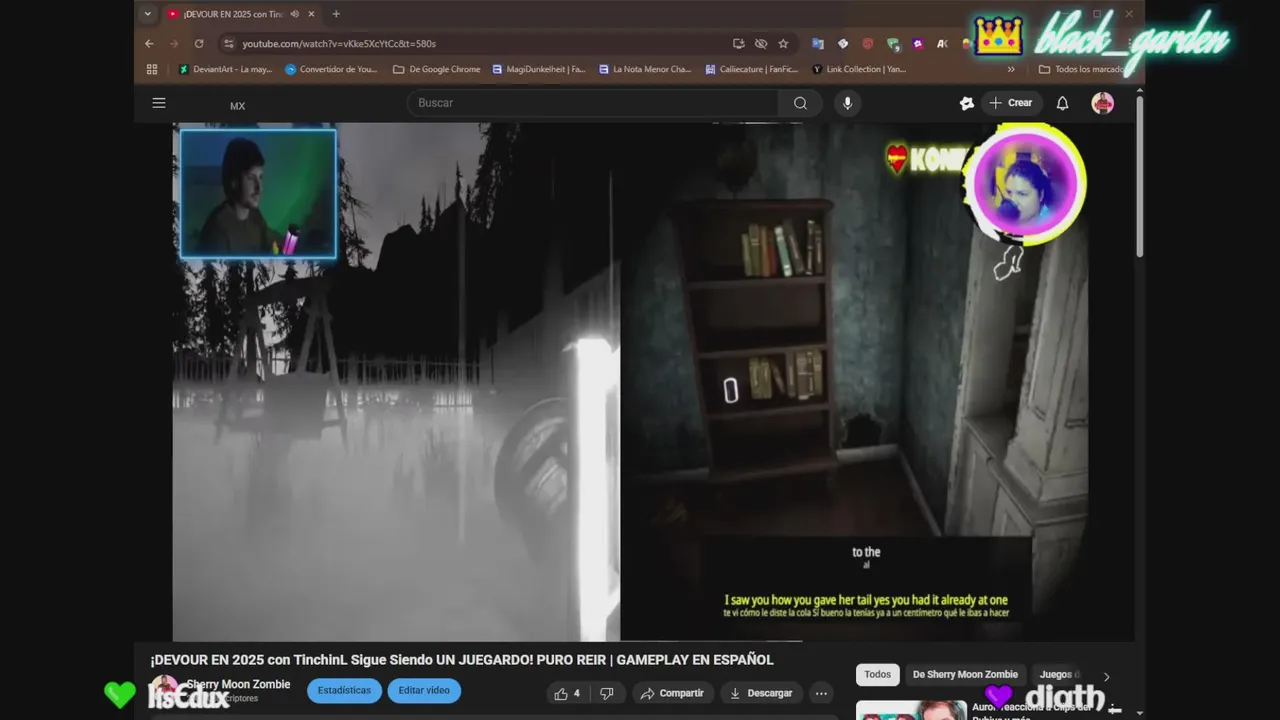Viewport: 1280px width, 720px height.
Task: Open the Crear create menu
Action: click(x=1012, y=103)
